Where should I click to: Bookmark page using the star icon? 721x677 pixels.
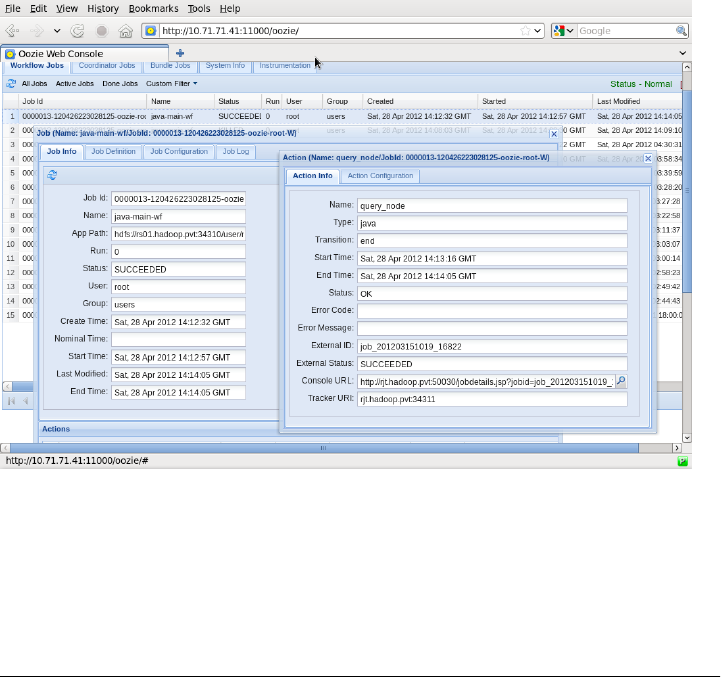click(525, 31)
